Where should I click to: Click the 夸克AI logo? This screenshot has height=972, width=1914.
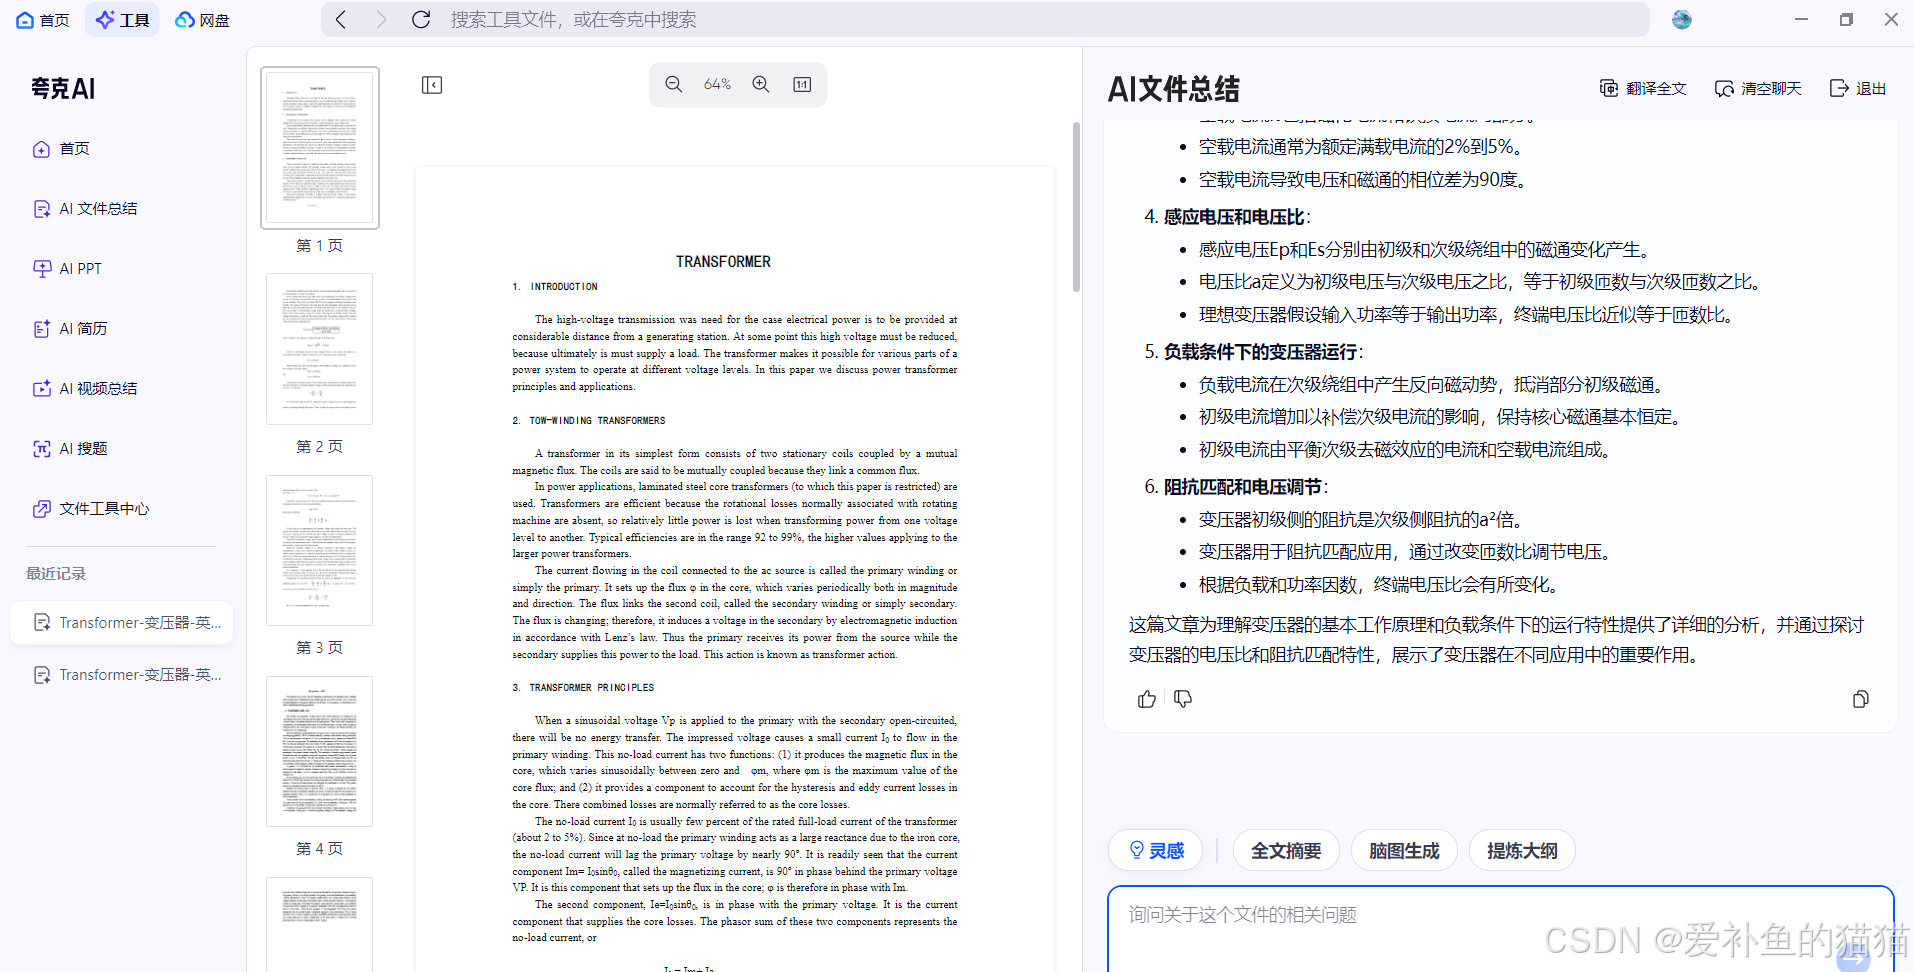(x=63, y=89)
